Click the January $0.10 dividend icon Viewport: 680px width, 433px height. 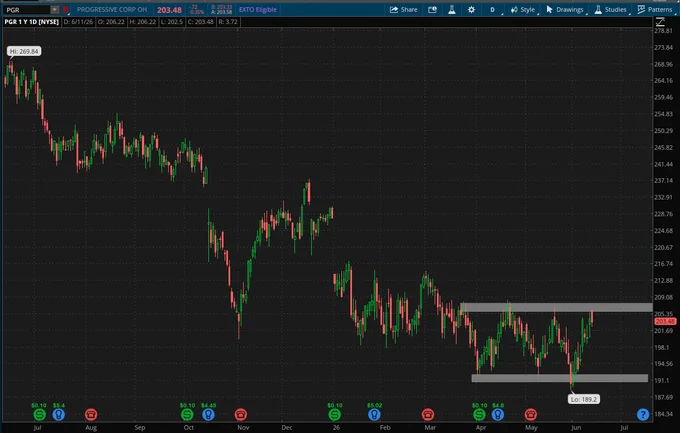[x=334, y=414]
